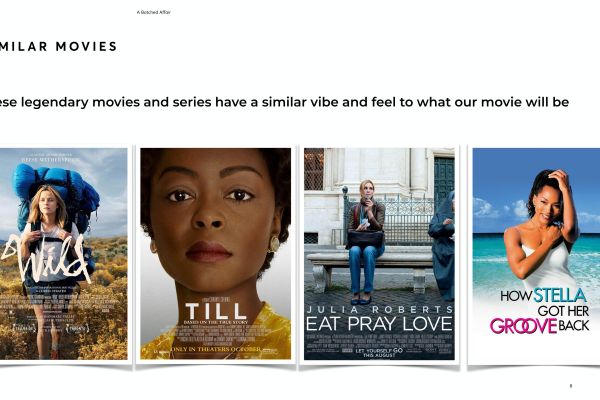The height and width of the screenshot is (400, 600).
Task: Click the handwritten Wild title script
Action: (x=46, y=260)
